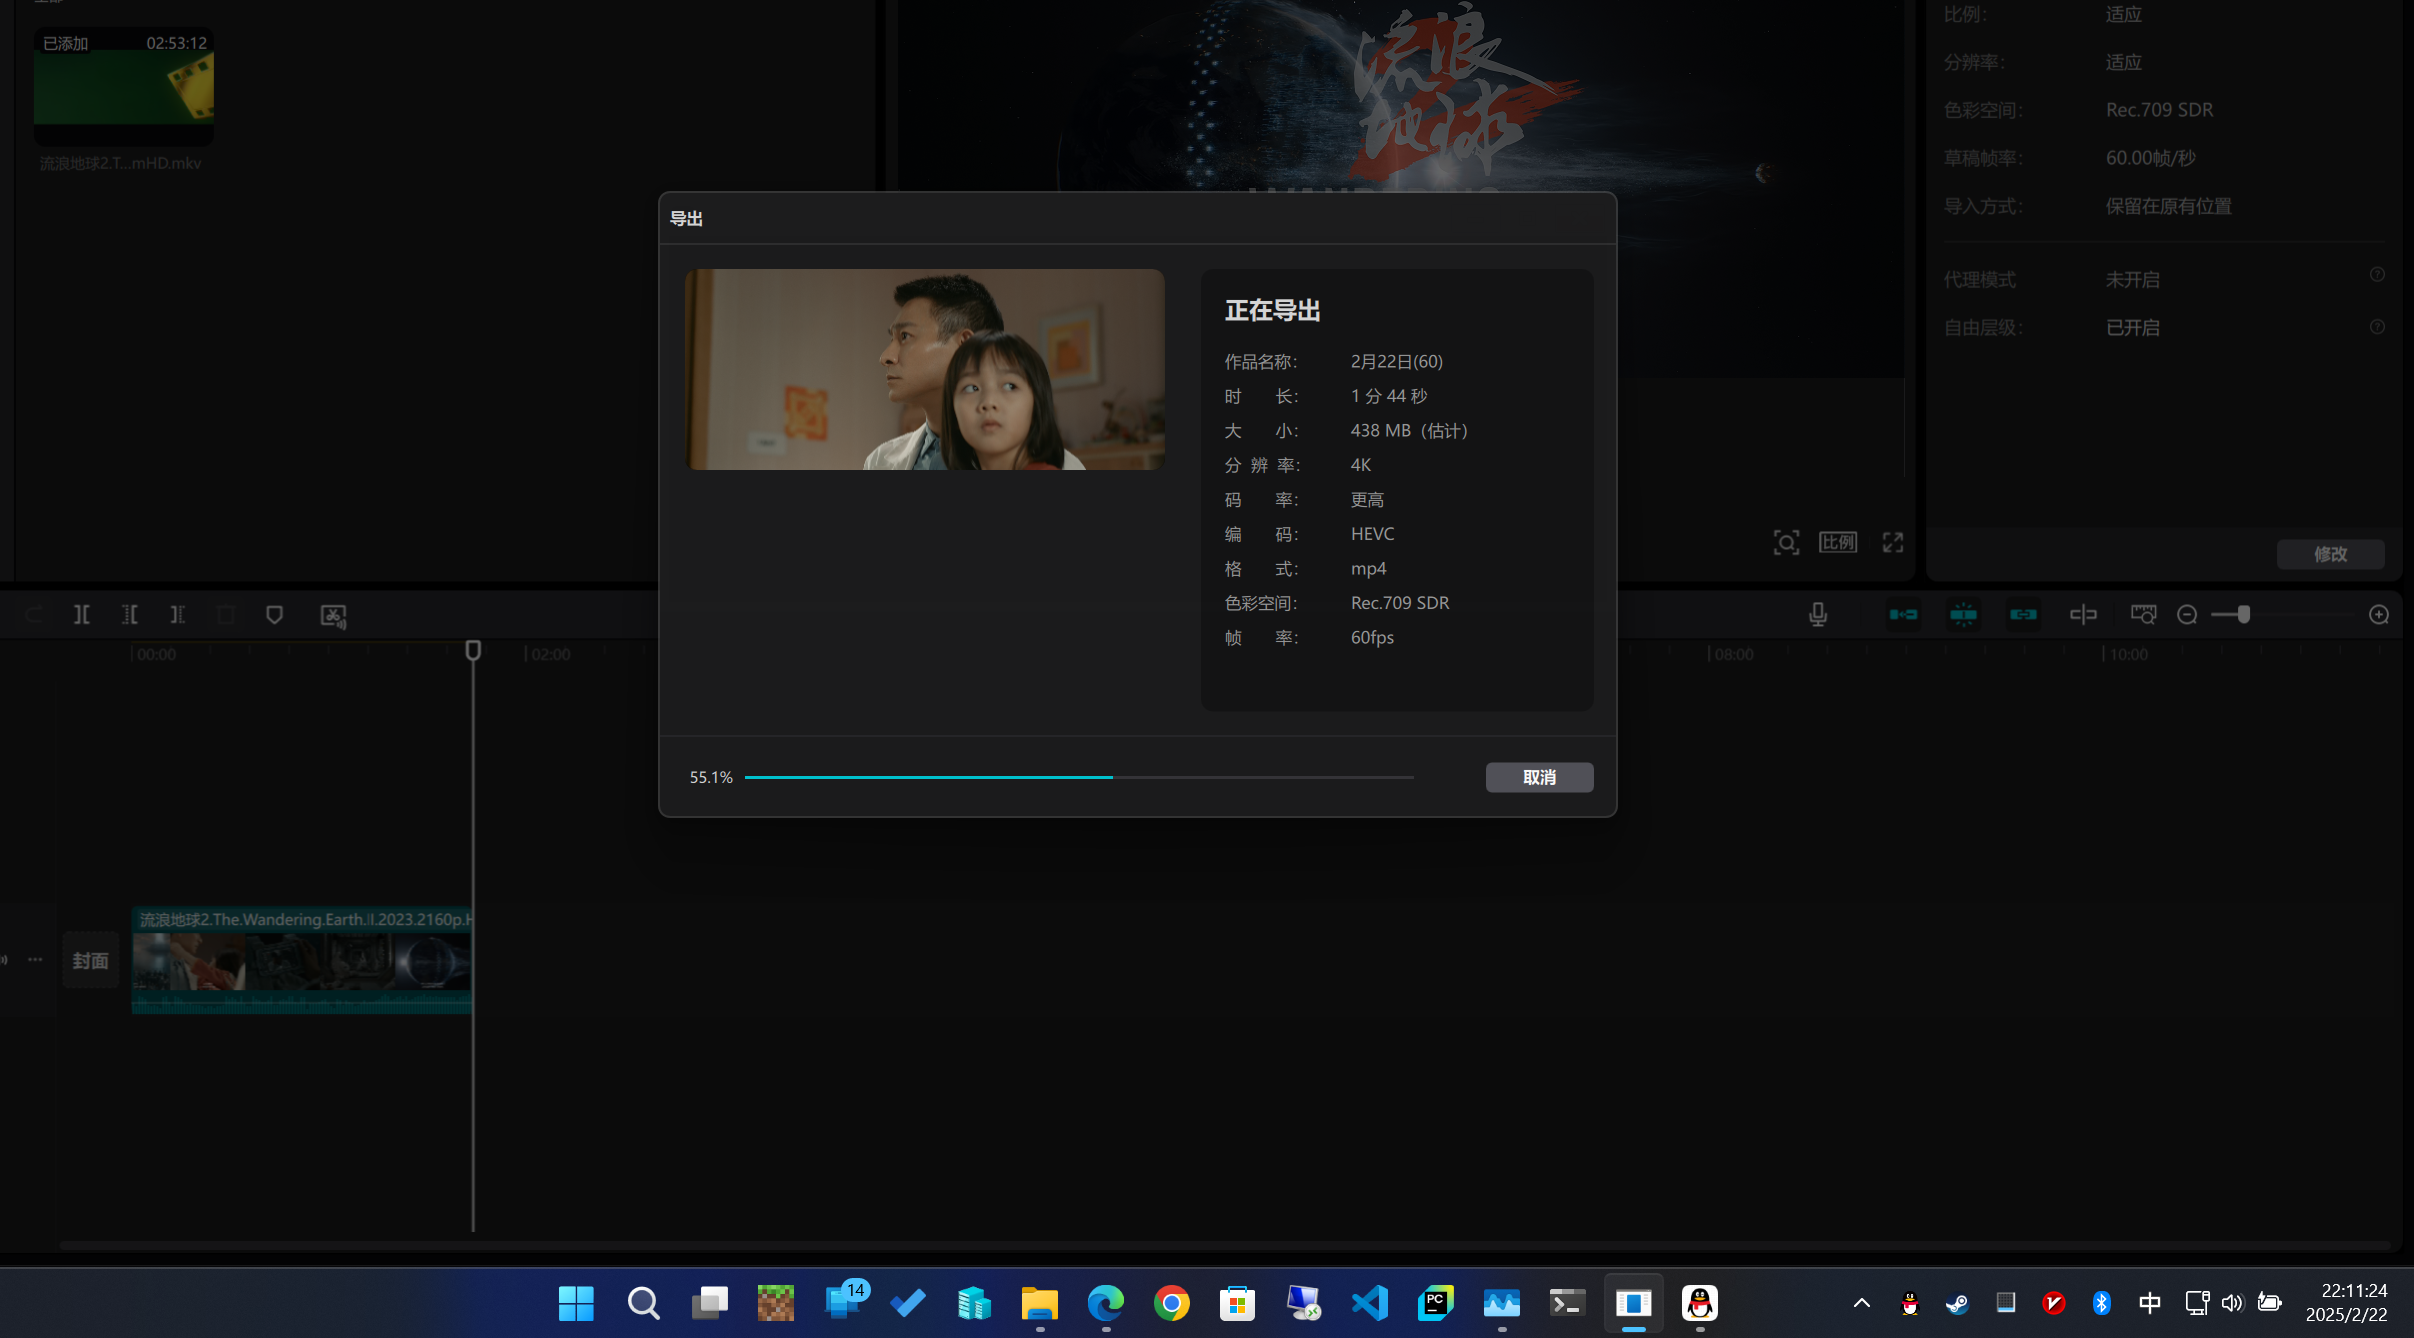Click the add marker shield icon

point(274,615)
